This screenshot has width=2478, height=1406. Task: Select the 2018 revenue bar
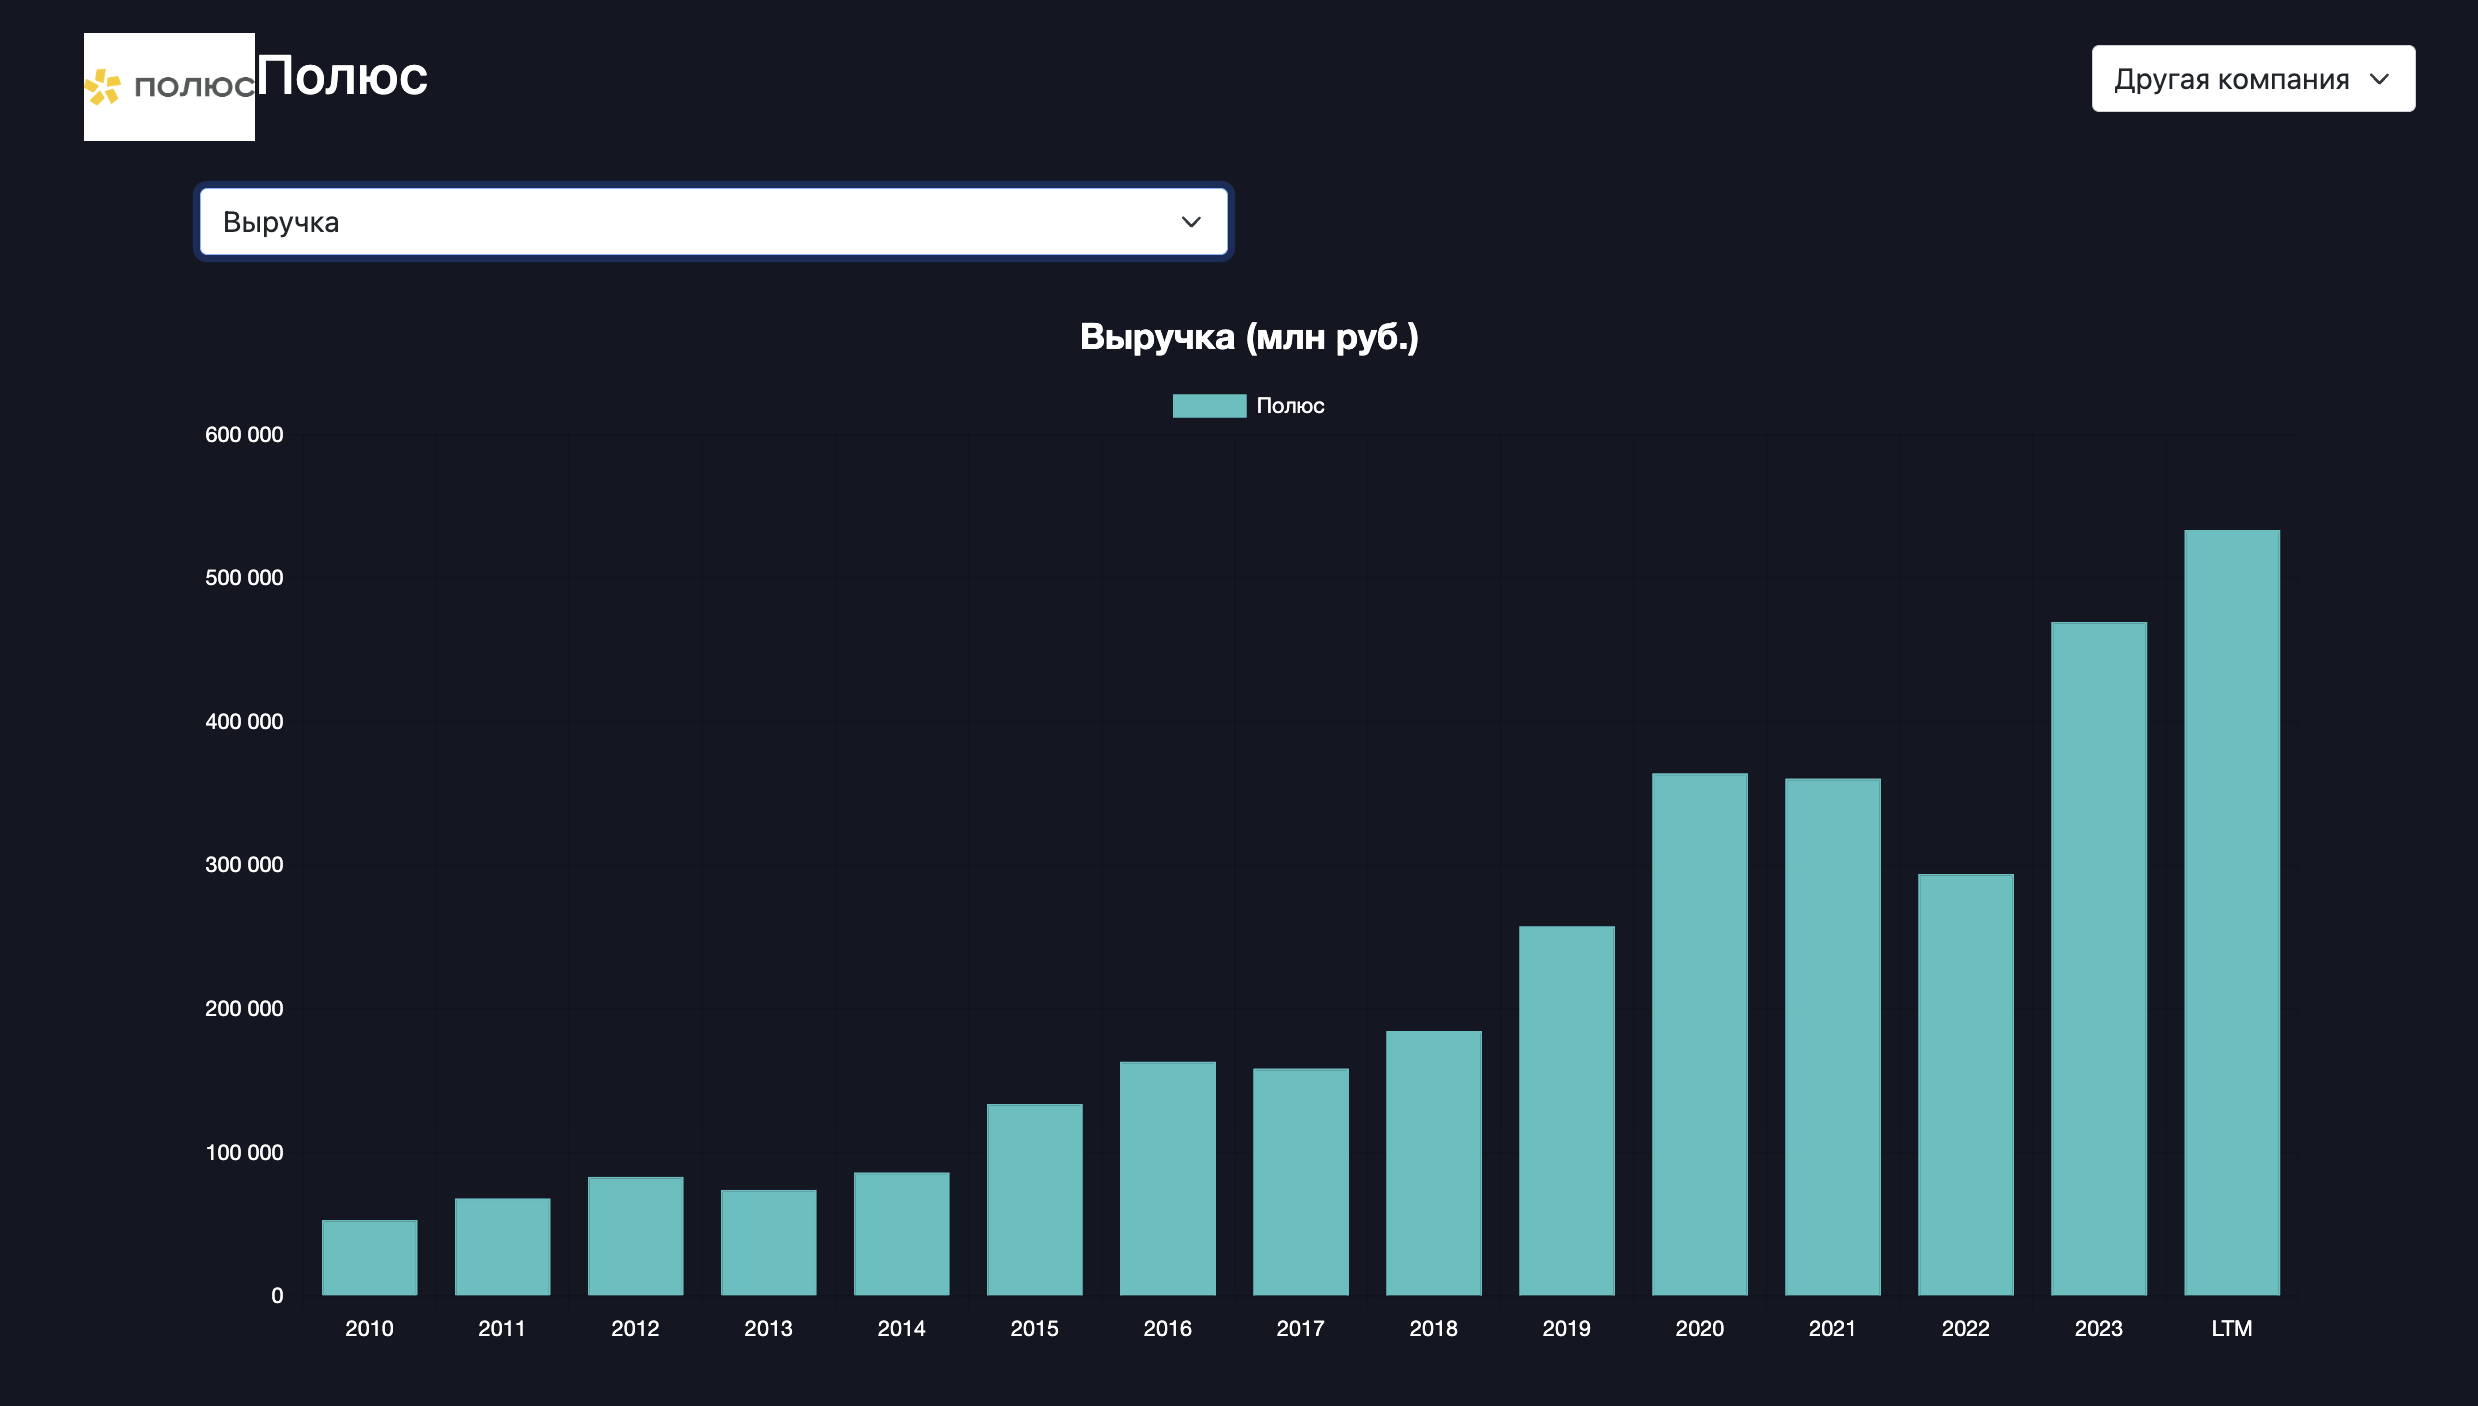1433,1163
